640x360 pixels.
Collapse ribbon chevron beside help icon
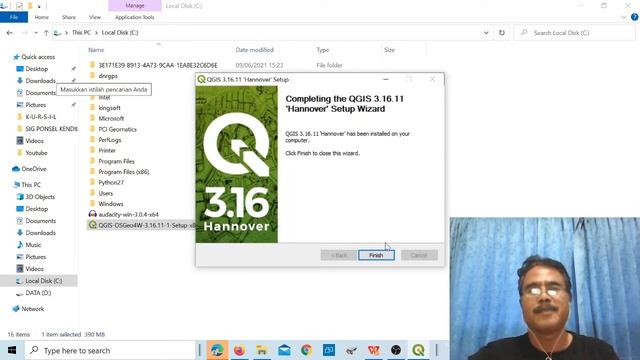coord(624,17)
